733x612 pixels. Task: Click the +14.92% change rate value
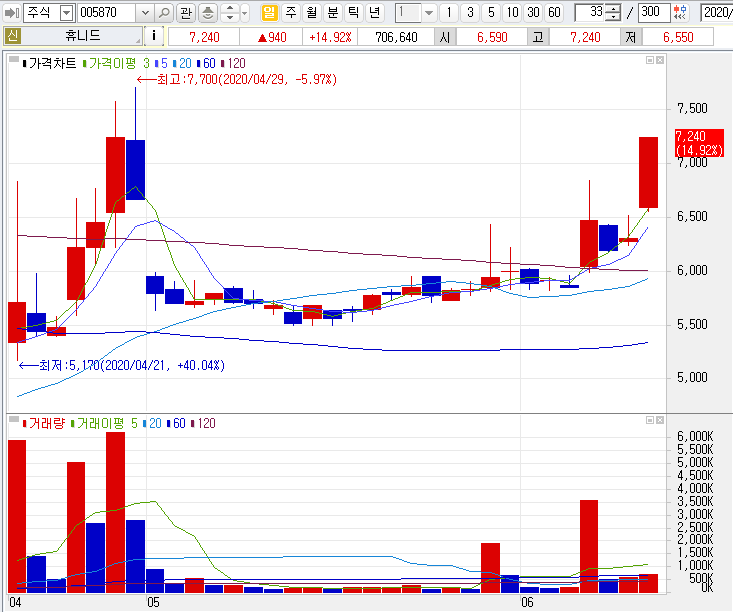point(330,37)
